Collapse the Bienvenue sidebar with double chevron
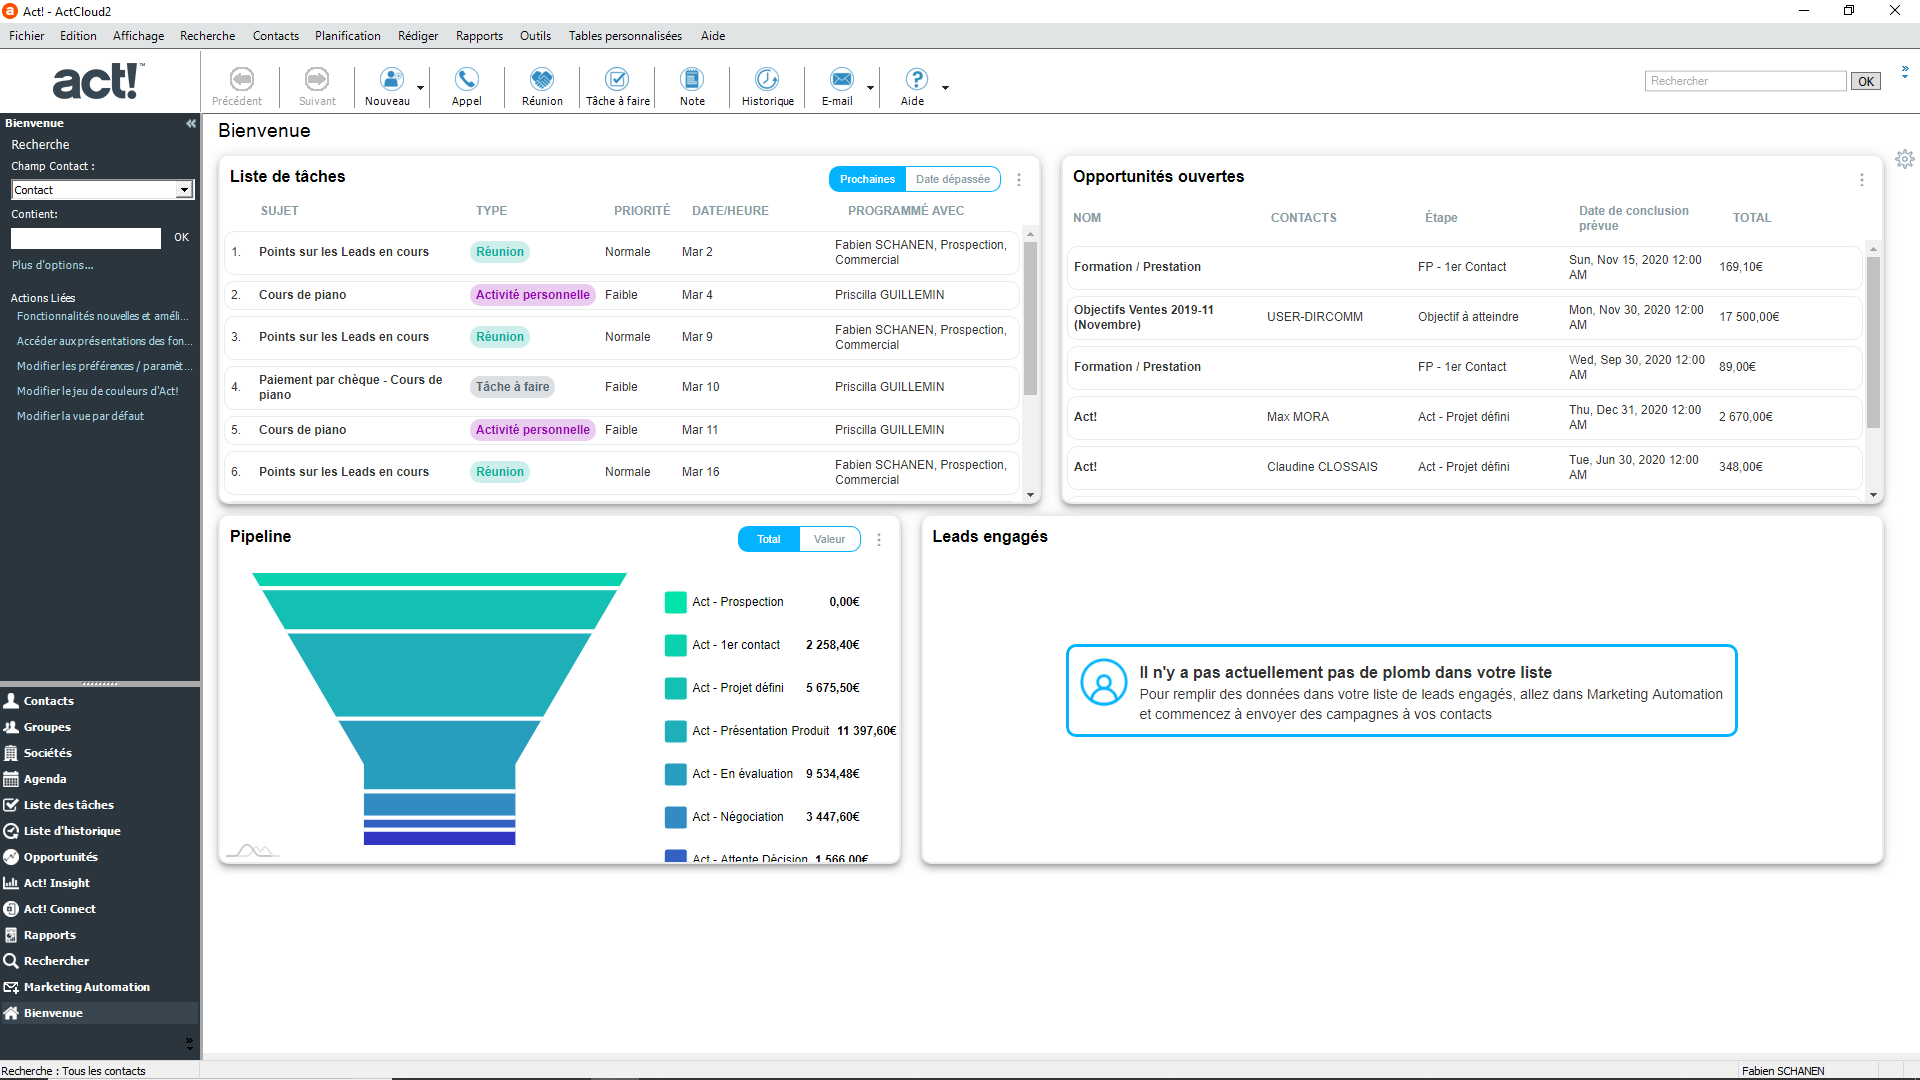Viewport: 1920px width, 1080px height. tap(190, 123)
